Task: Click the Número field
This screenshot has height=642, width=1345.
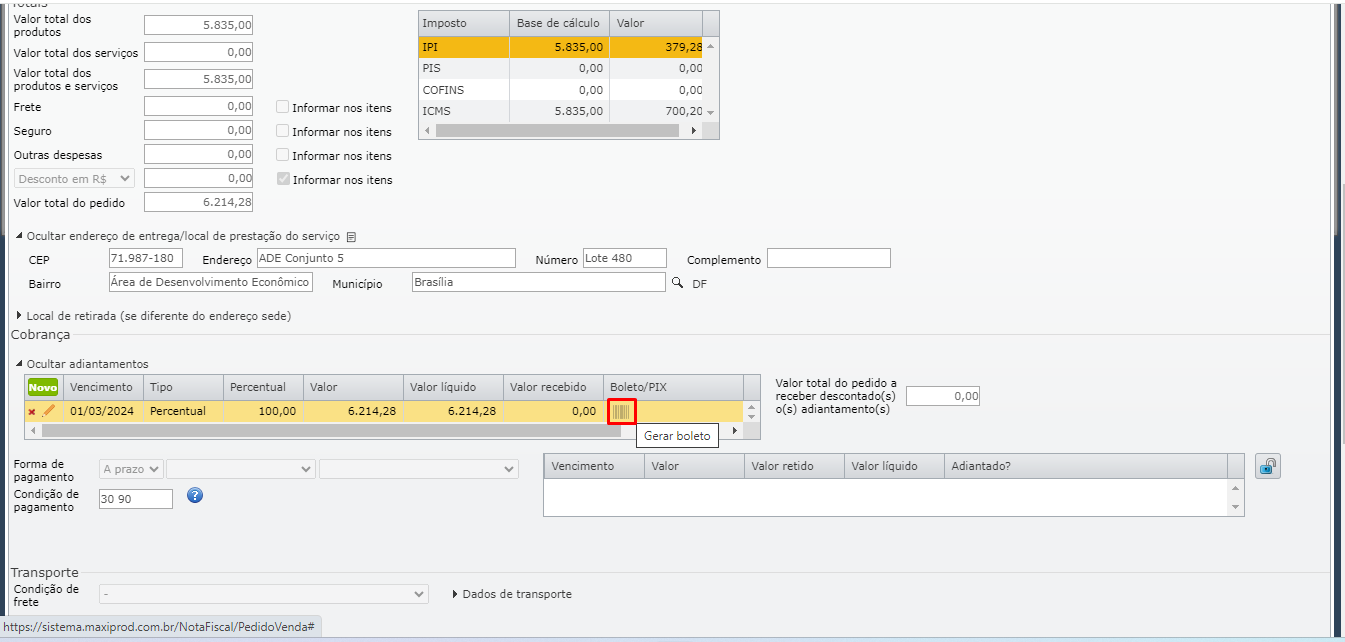Action: pyautogui.click(x=625, y=258)
